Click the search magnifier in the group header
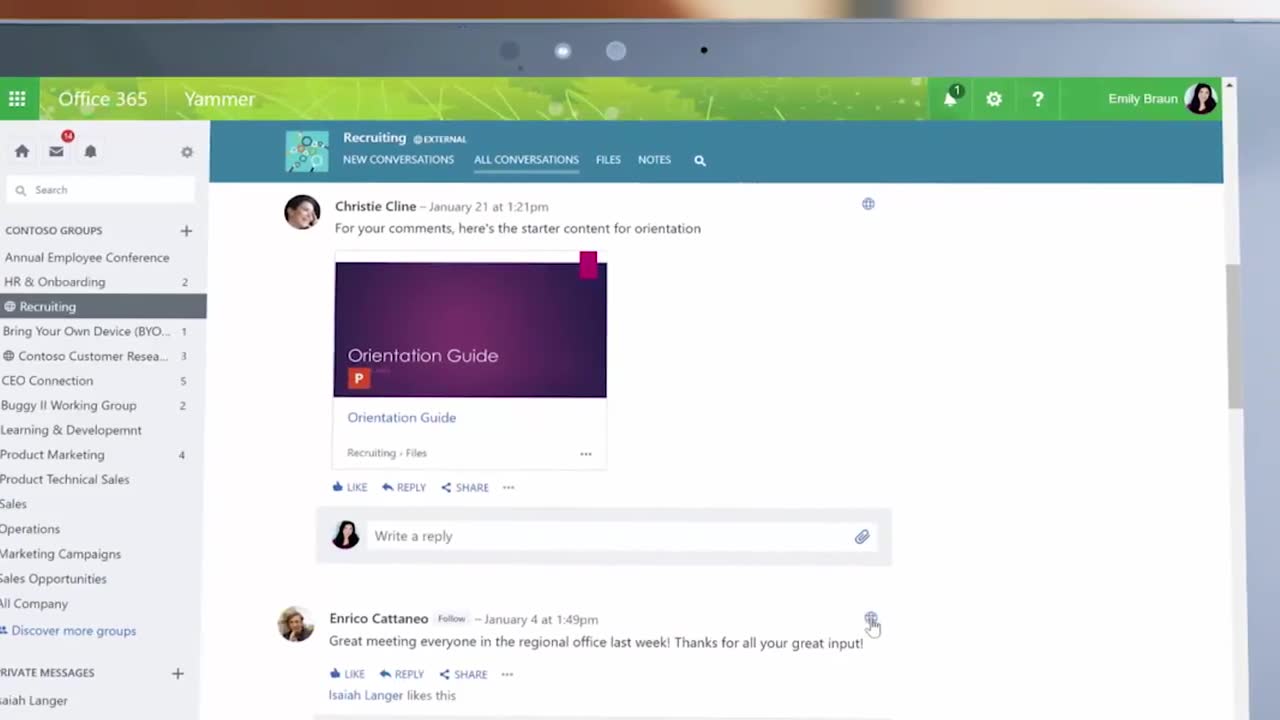 click(700, 160)
